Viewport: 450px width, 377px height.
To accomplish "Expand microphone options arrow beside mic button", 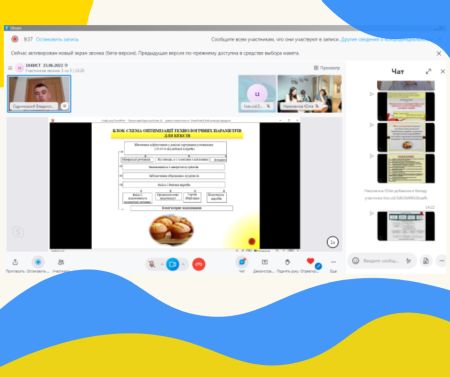I will click(162, 264).
